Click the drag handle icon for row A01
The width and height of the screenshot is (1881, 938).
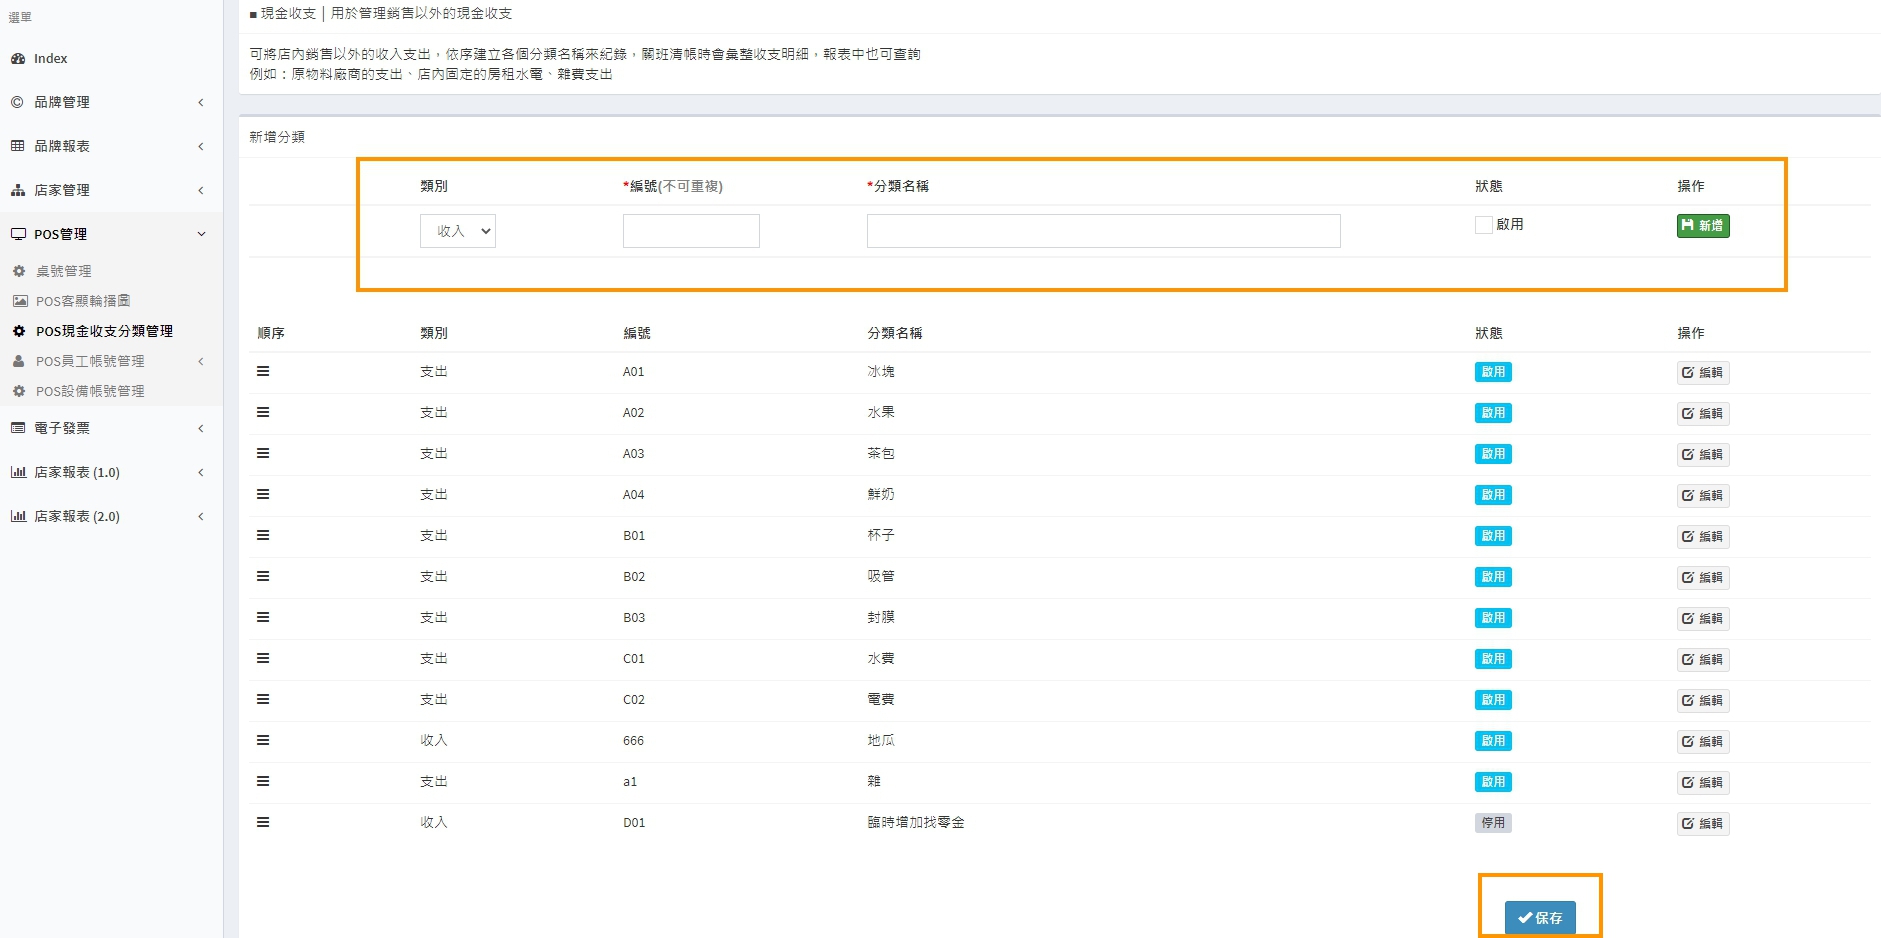tap(263, 372)
